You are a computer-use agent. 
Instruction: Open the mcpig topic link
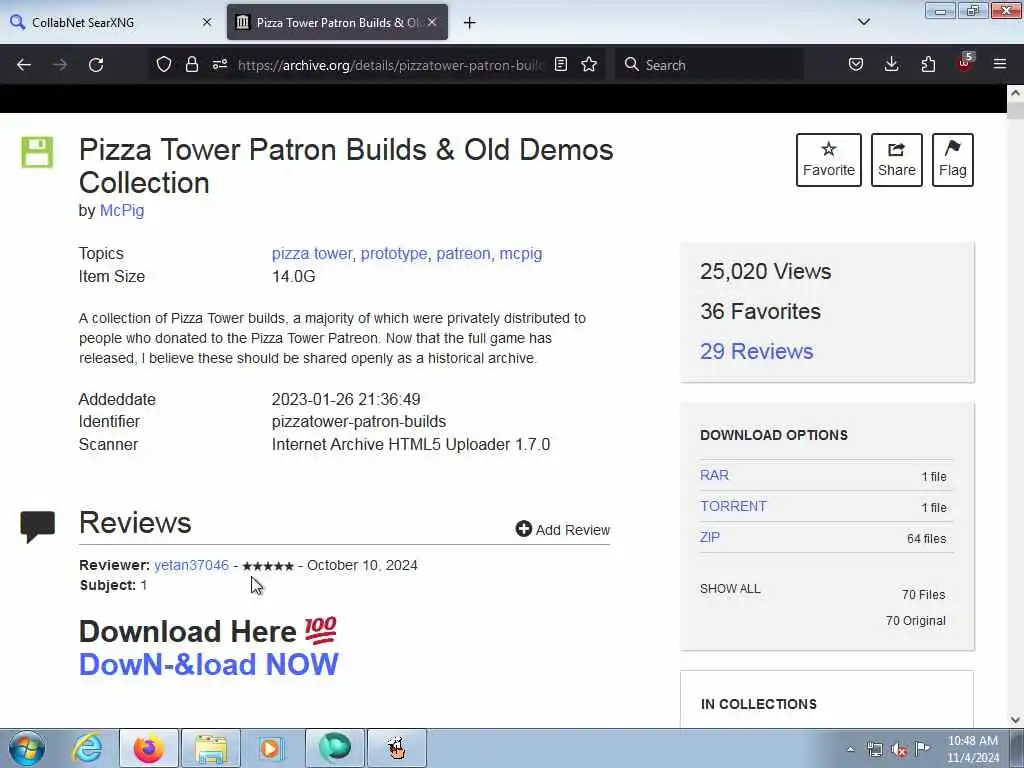pyautogui.click(x=520, y=253)
